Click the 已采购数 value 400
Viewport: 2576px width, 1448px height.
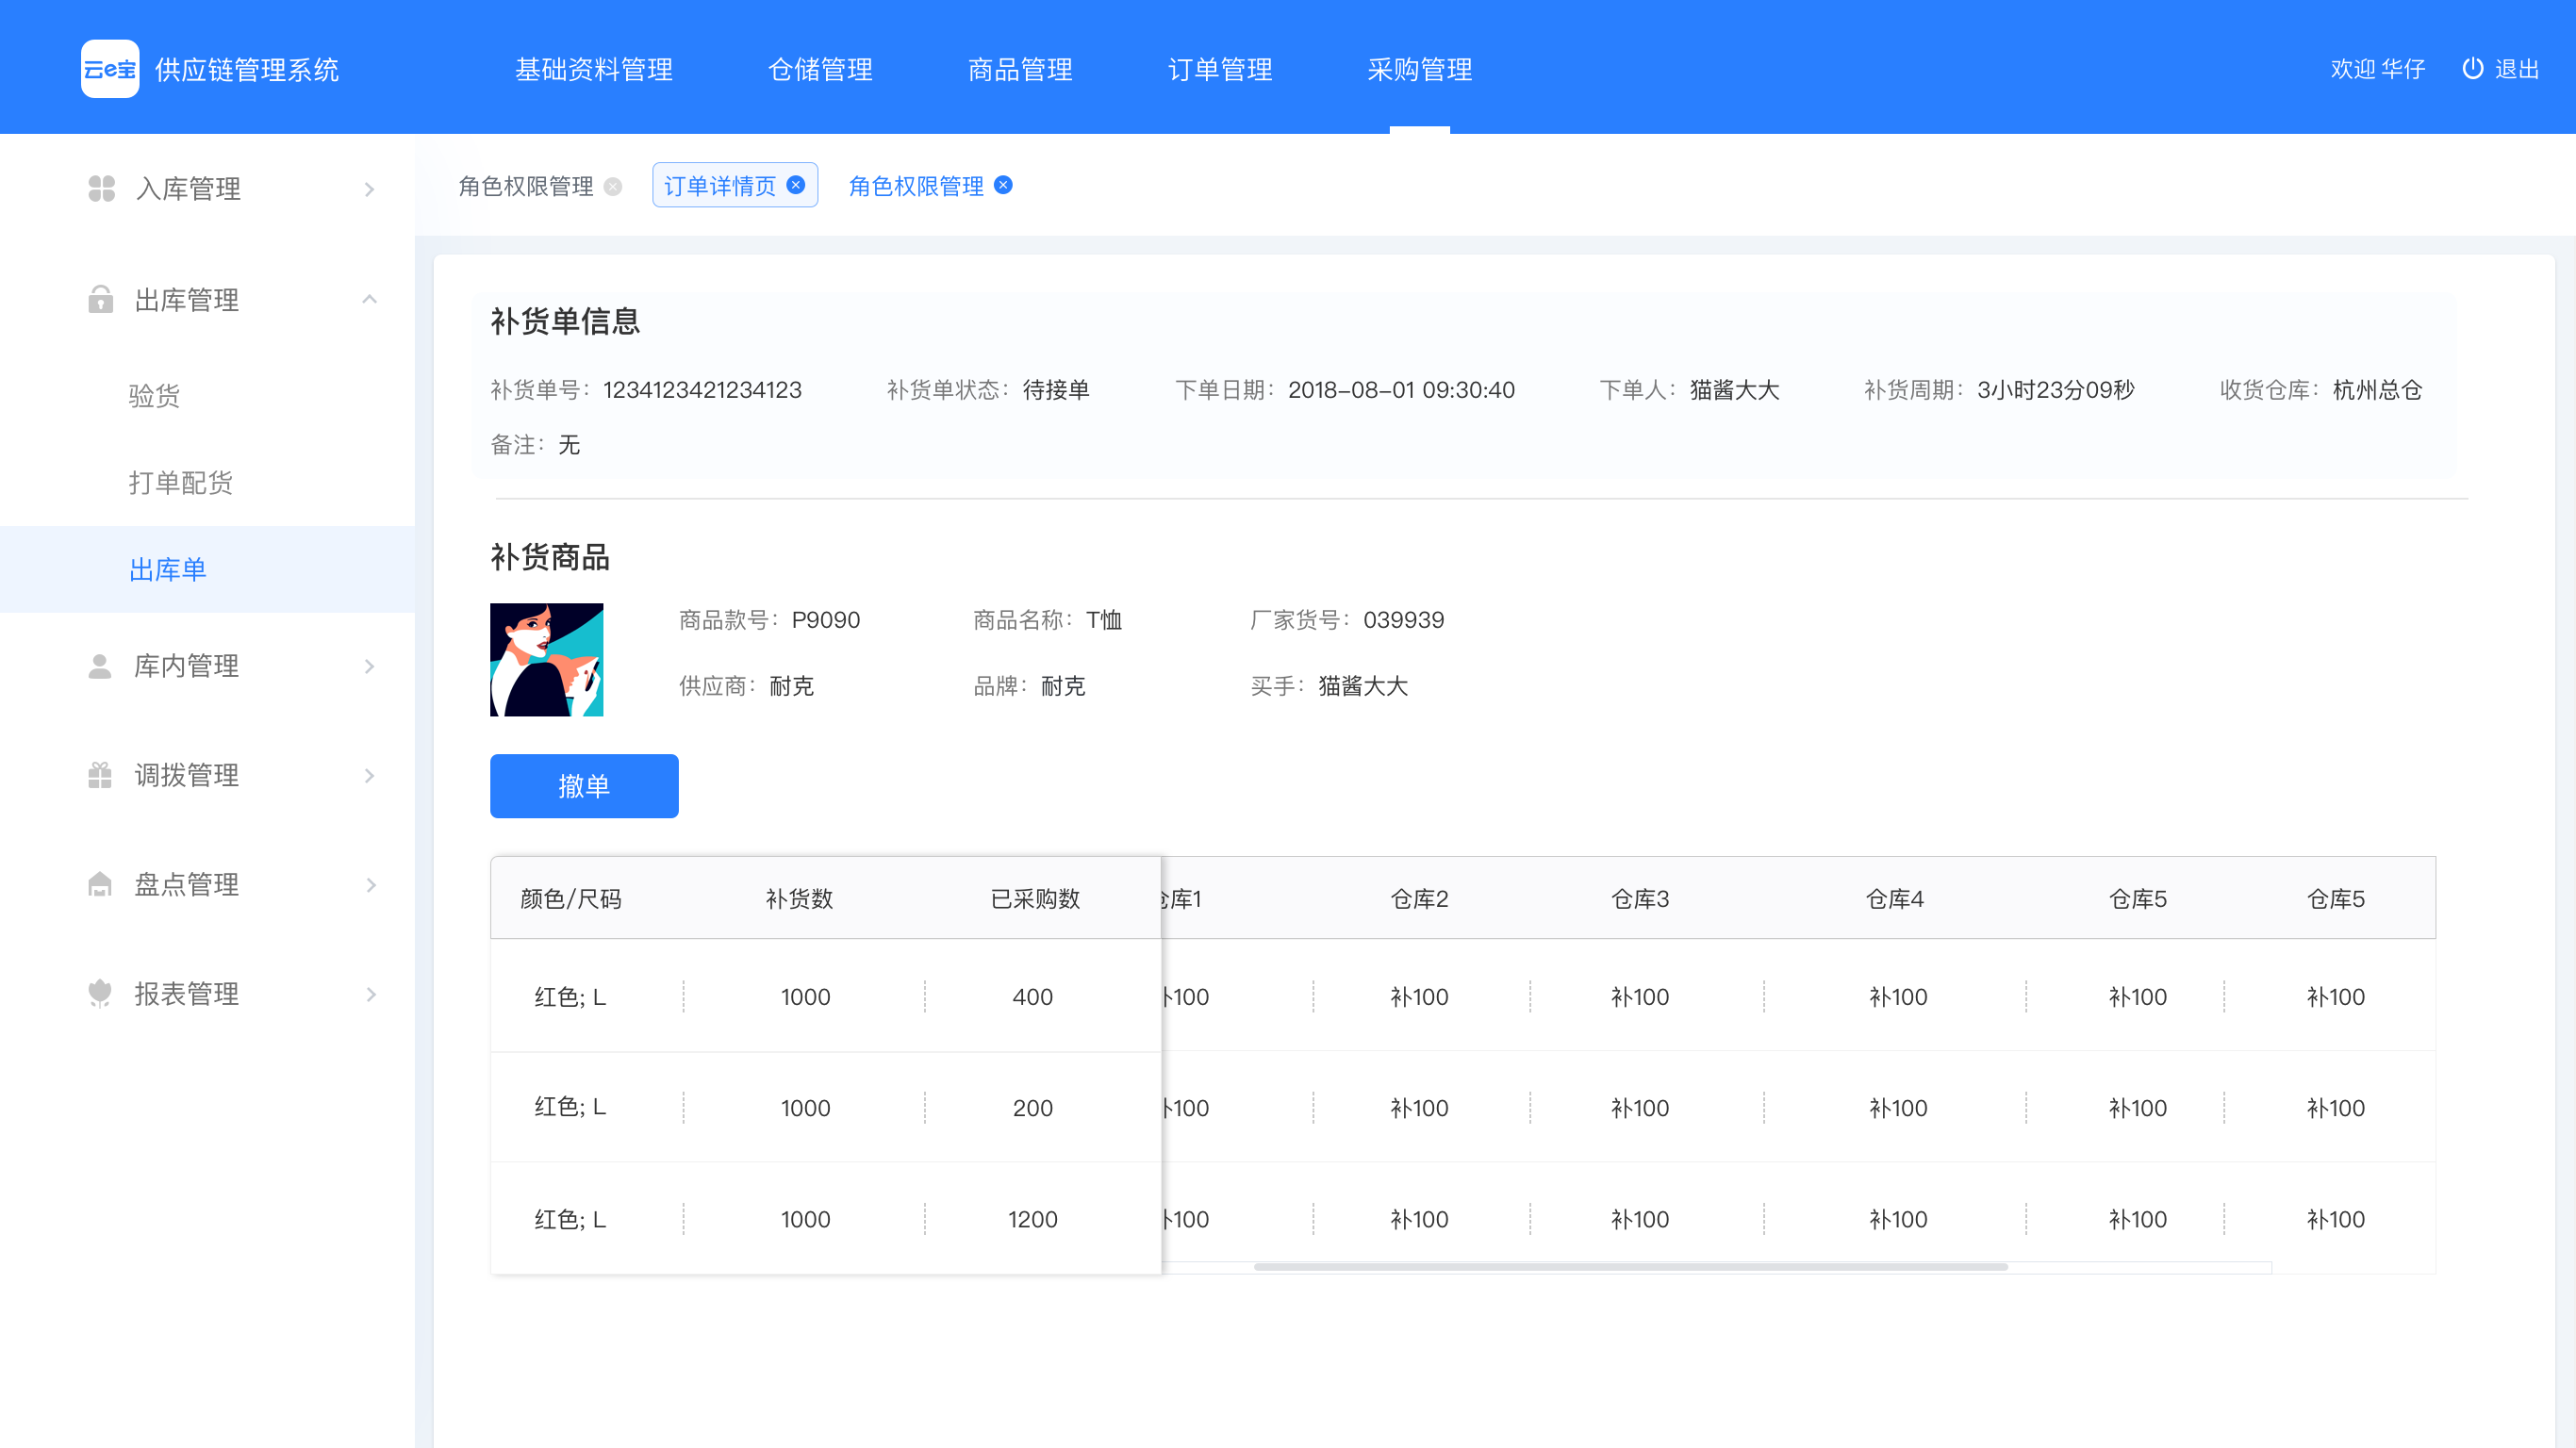pos(1033,997)
